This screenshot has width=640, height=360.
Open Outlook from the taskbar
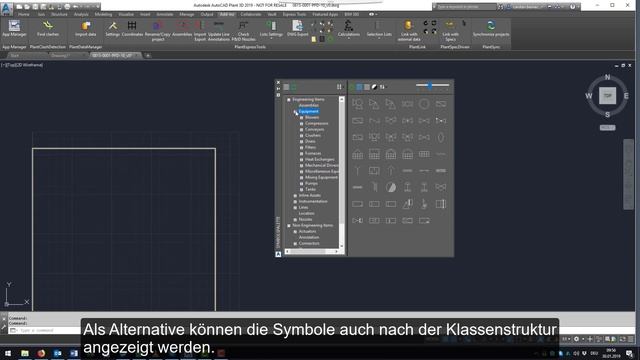coord(58,353)
